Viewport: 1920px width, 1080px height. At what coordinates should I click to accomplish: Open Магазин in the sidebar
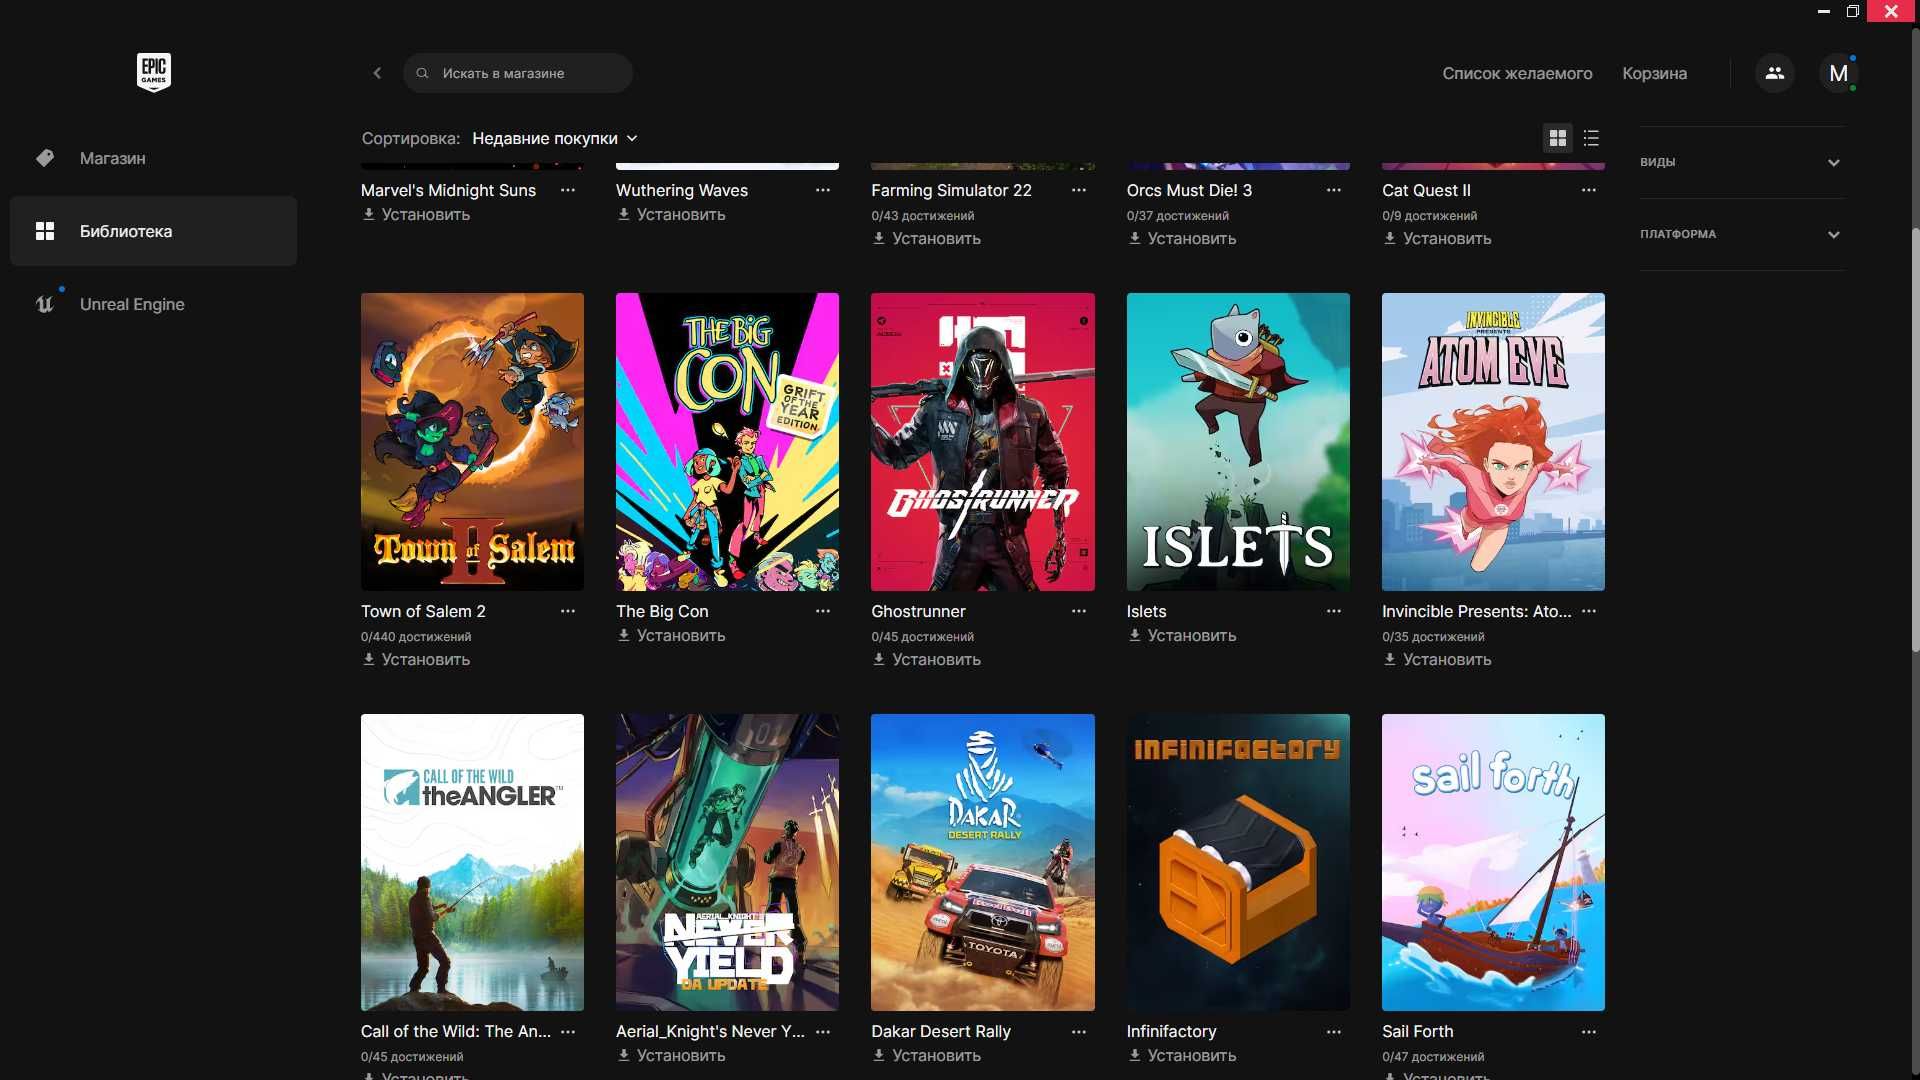[x=153, y=158]
